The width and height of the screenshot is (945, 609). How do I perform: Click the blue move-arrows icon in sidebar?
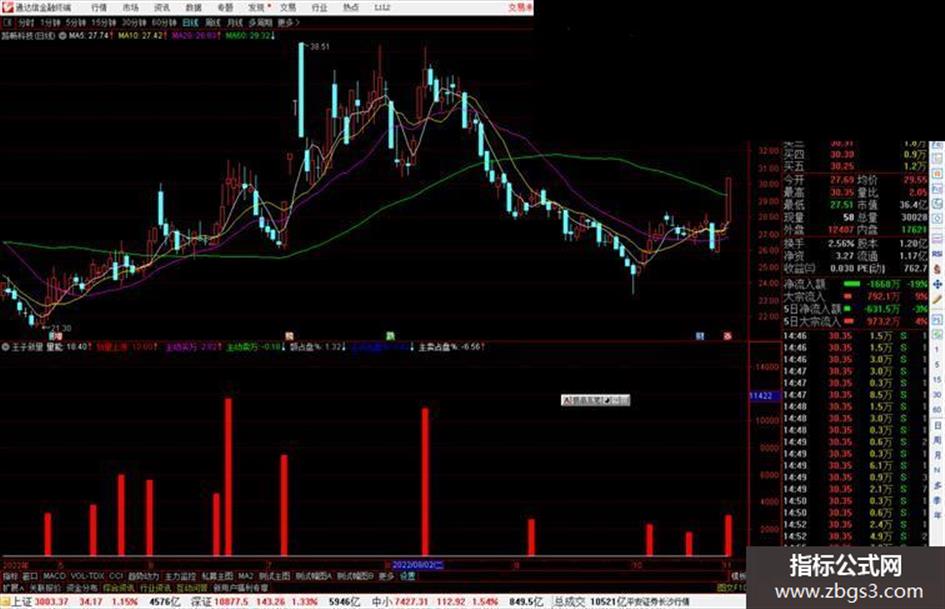click(x=937, y=284)
